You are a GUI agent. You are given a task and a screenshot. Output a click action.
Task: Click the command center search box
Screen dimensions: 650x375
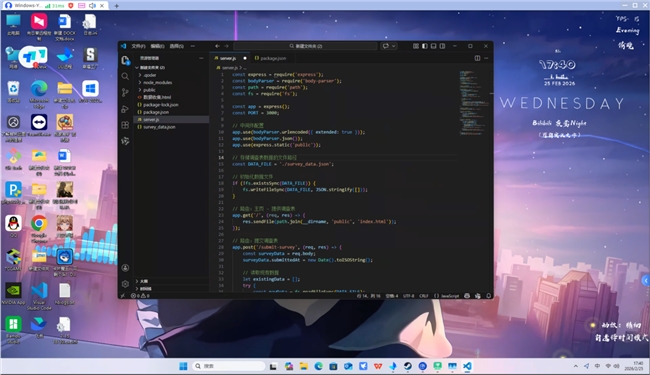point(306,46)
